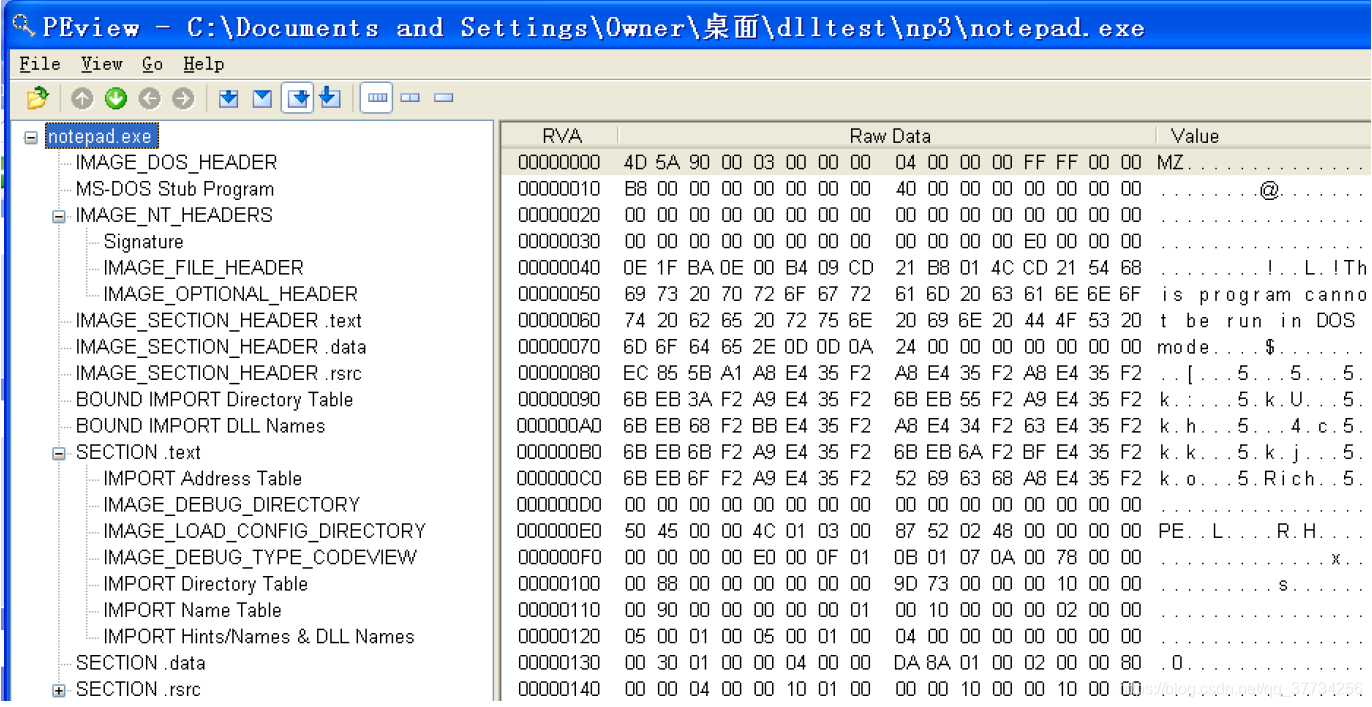Select notepad.exe in the tree

point(100,137)
